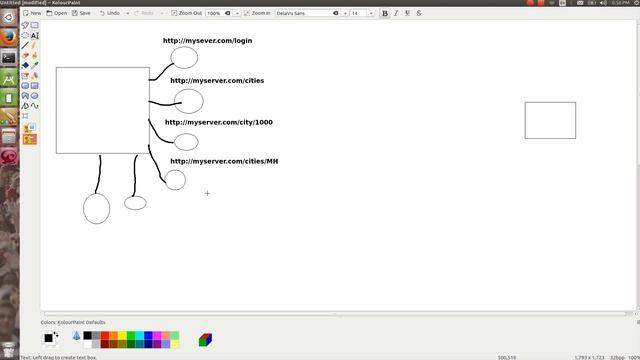Image resolution: width=640 pixels, height=360 pixels.
Task: Pick the white color swatch
Action: pos(87,344)
